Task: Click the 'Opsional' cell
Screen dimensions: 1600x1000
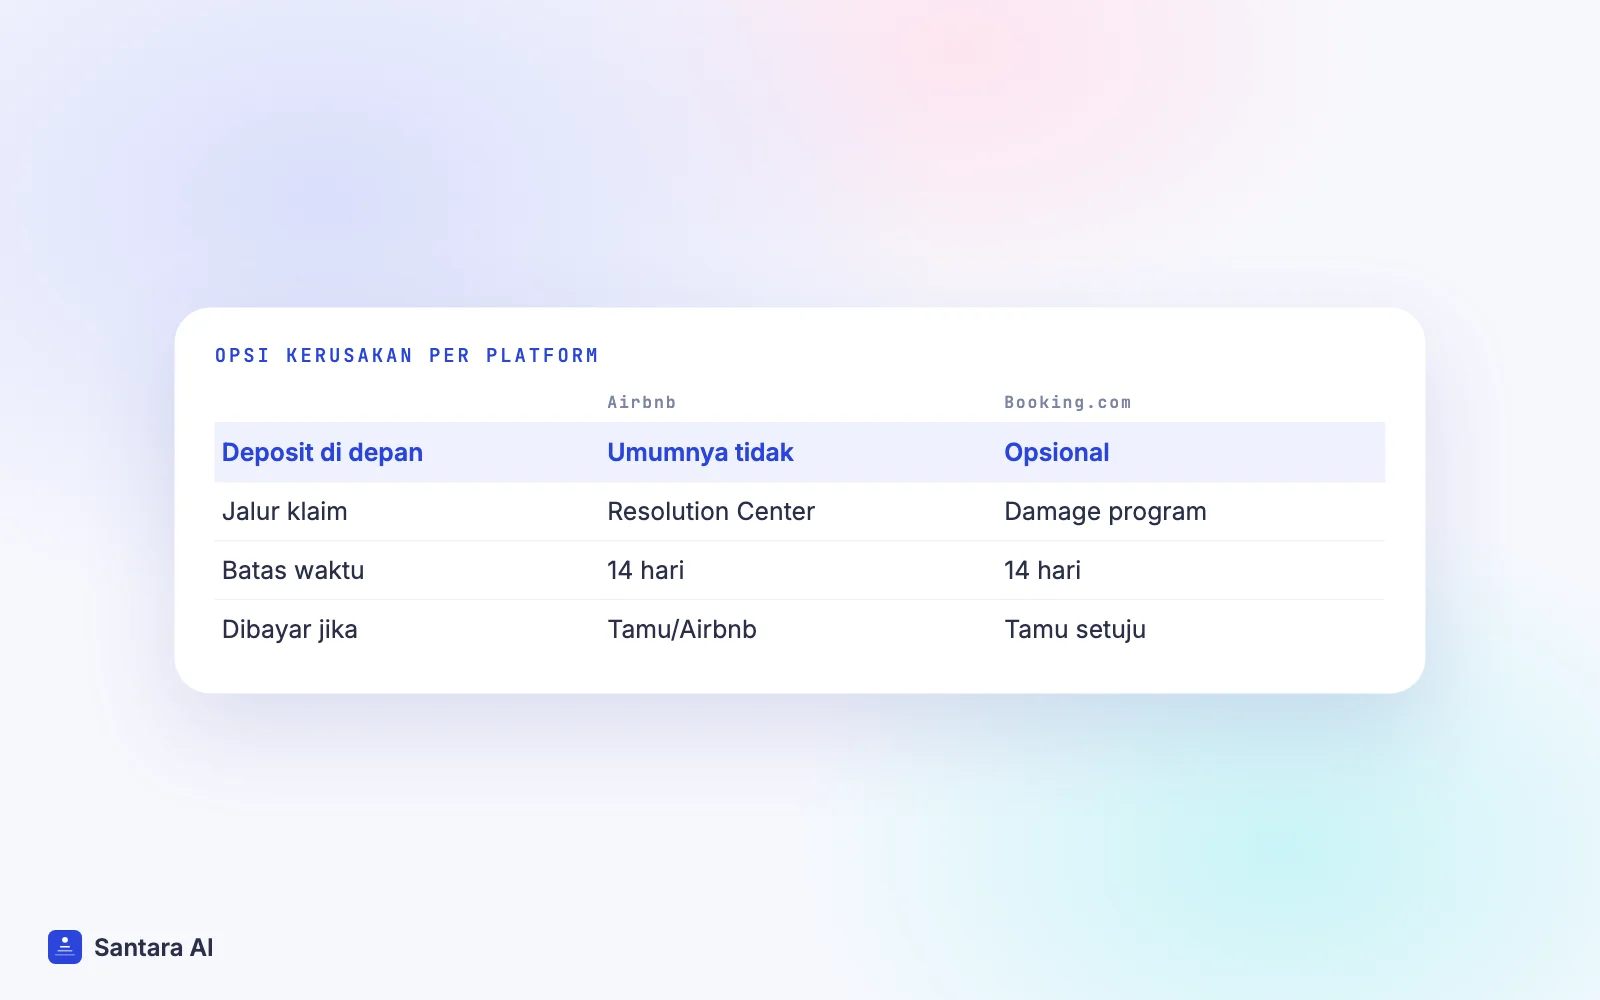Action: (1057, 453)
